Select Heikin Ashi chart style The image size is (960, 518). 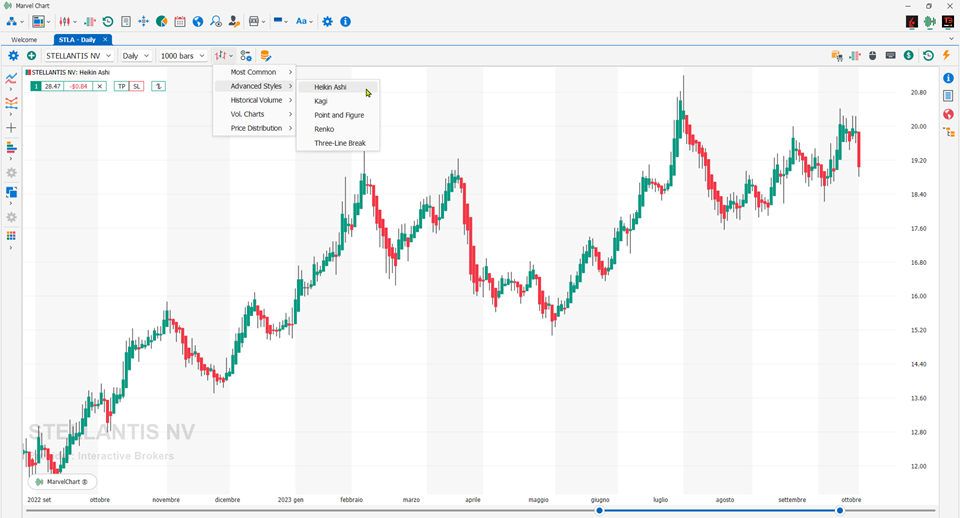[338, 87]
